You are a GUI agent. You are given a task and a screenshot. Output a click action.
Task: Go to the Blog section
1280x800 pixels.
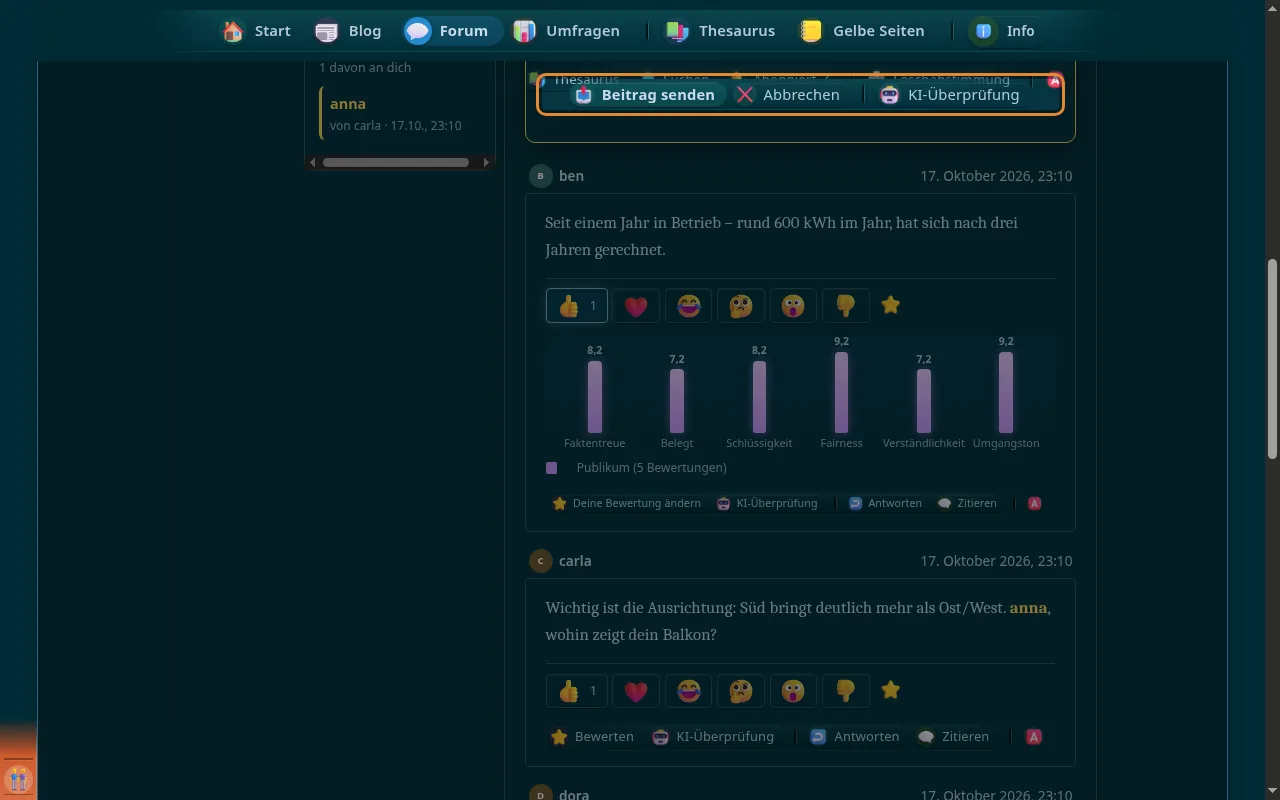point(348,31)
